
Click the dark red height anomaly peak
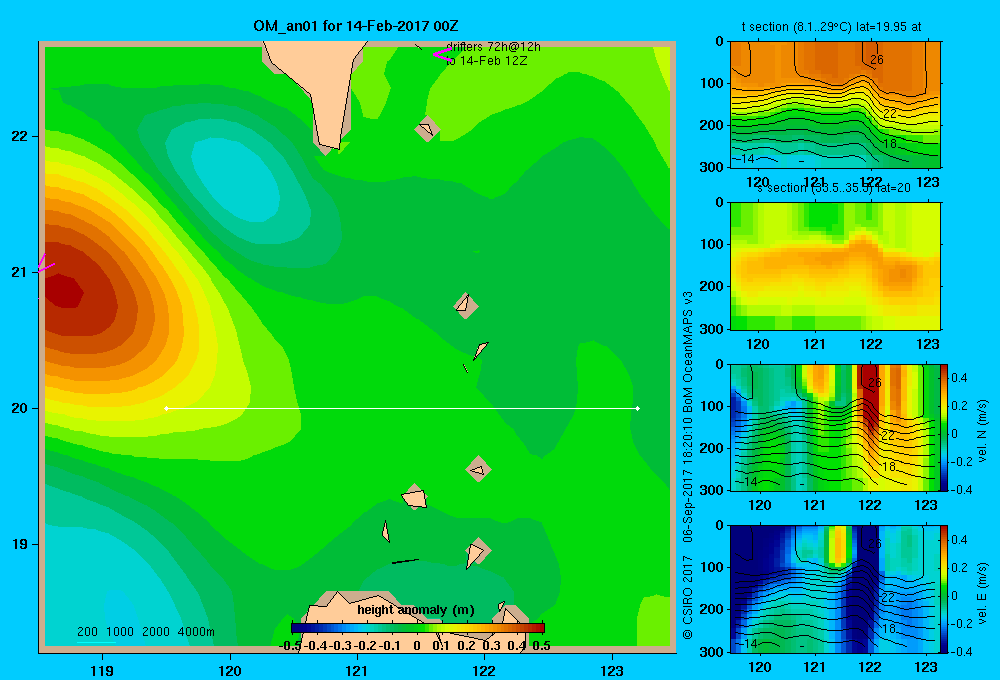coord(64,292)
